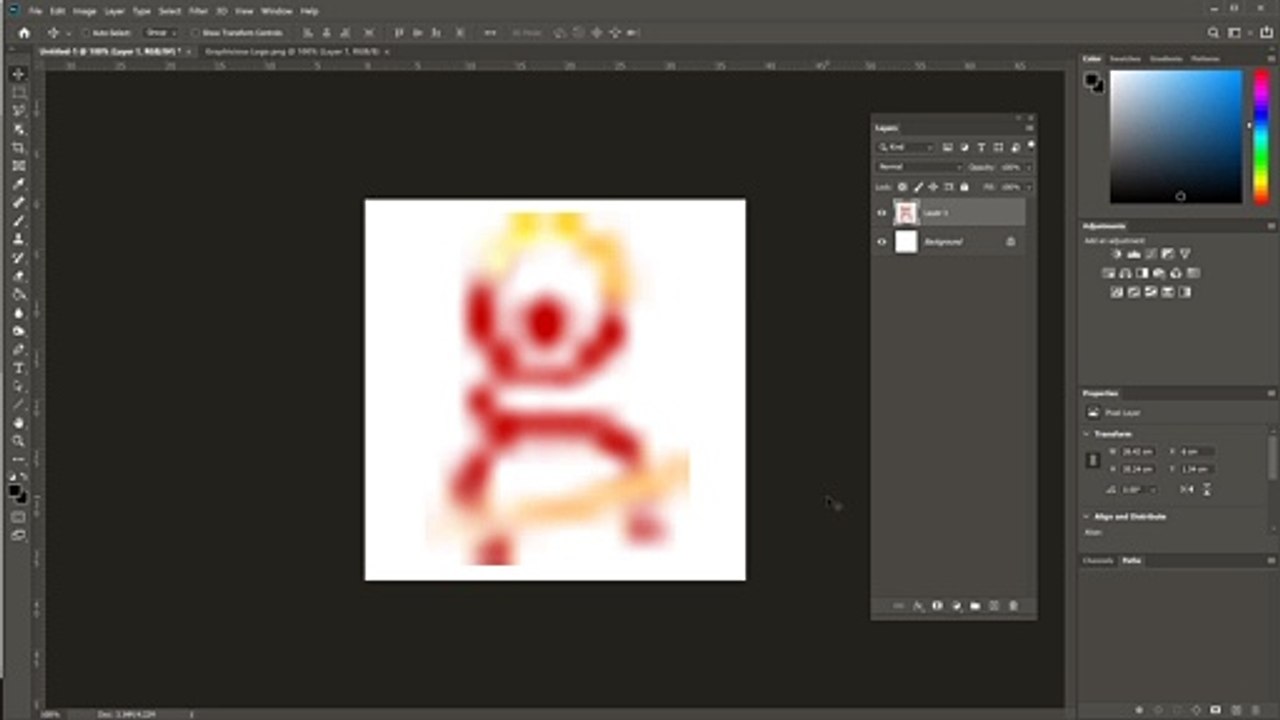Toggle lock image pixels brush icon
Viewport: 1280px width, 720px height.
pos(918,187)
